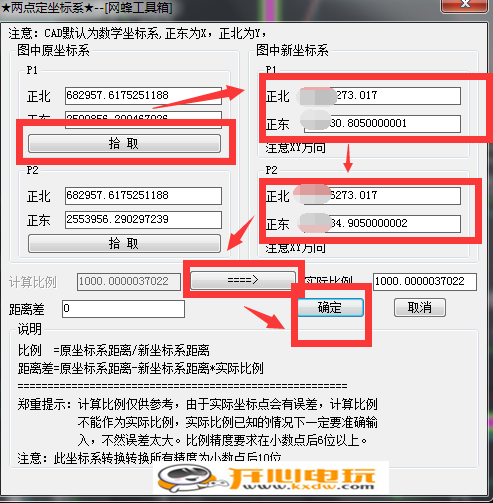This screenshot has width=493, height=503.
Task: Cancel the dialog with 取消
Action: (420, 307)
